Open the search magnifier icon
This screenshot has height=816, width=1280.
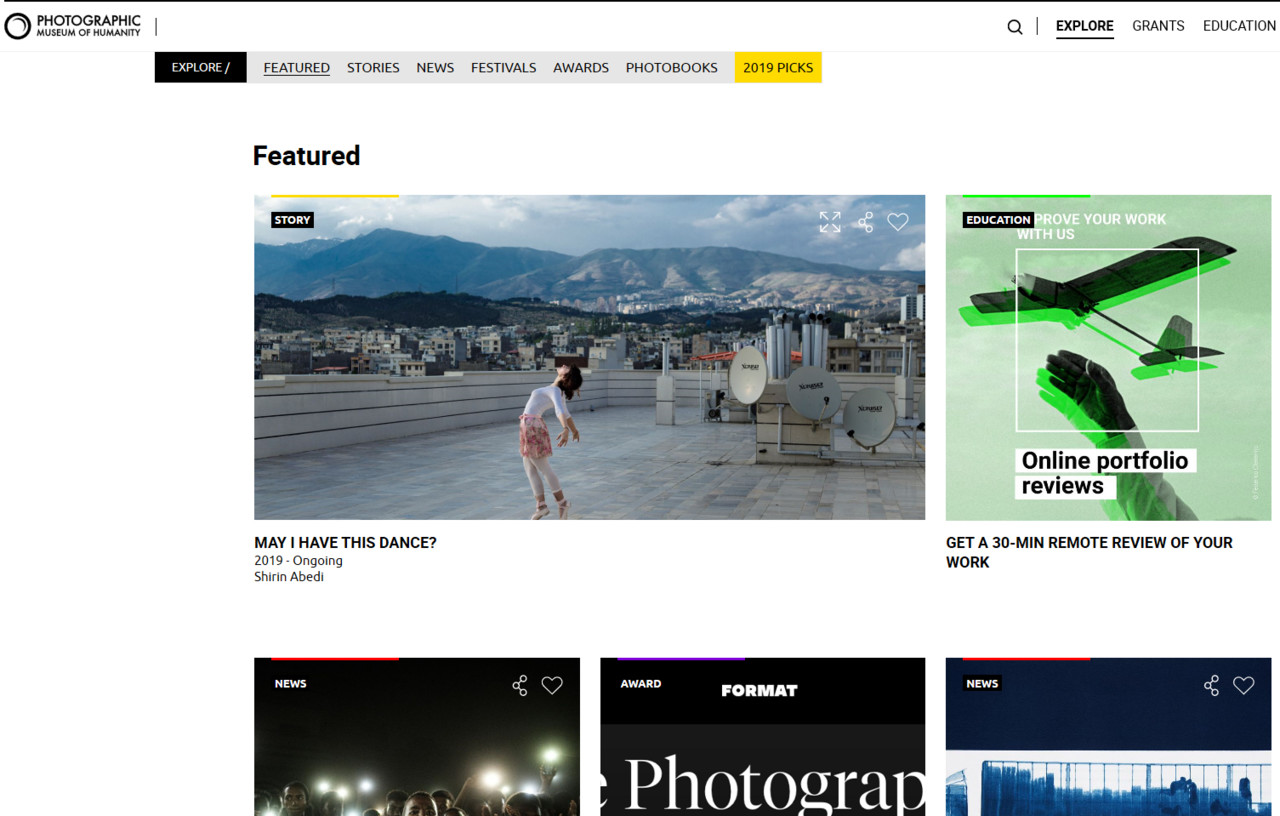1014,27
